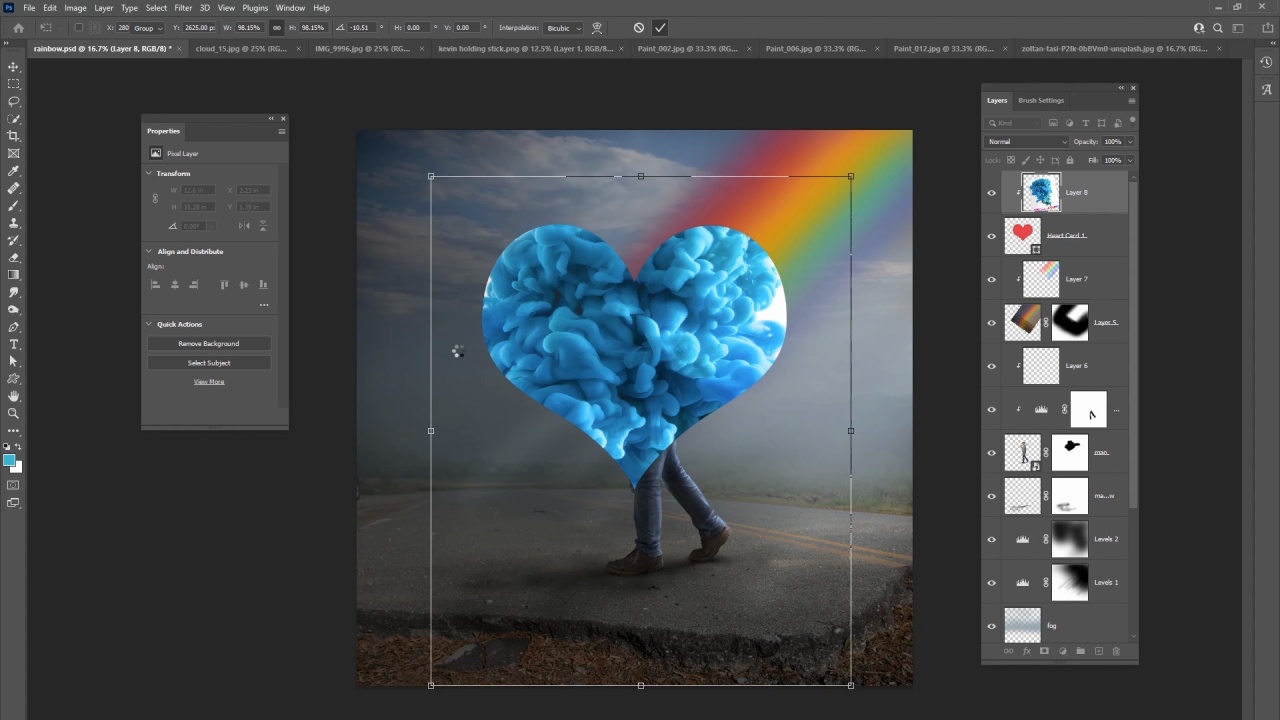Toggle the maintain aspect ratio link

point(277,28)
